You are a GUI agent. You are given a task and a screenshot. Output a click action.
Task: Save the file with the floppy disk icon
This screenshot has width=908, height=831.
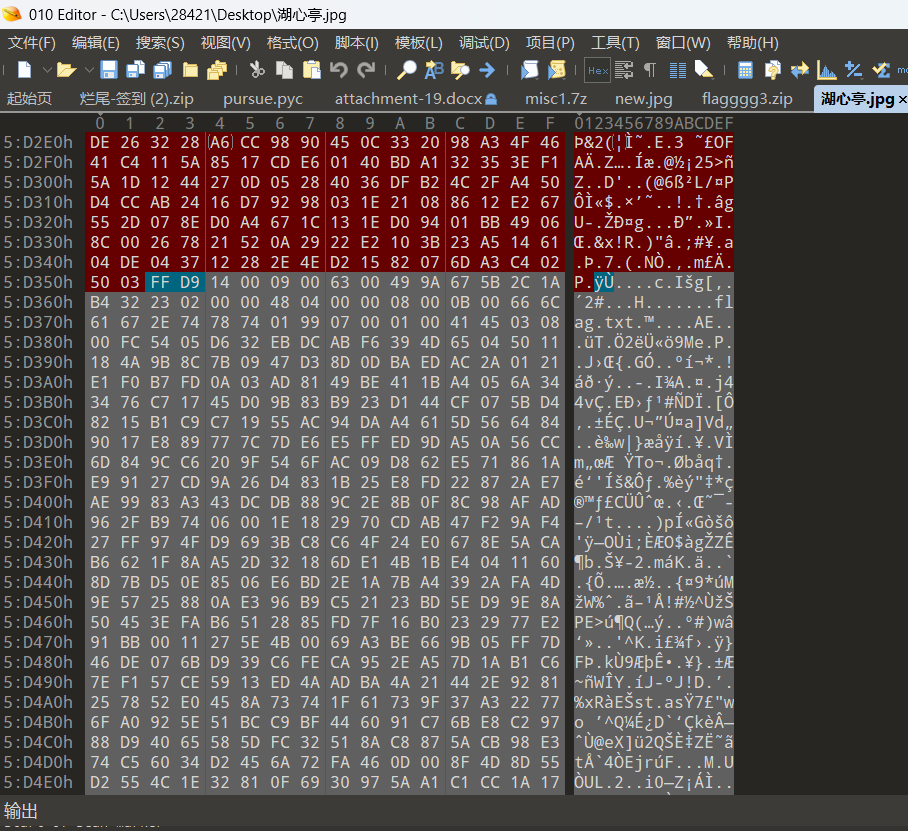(x=109, y=70)
